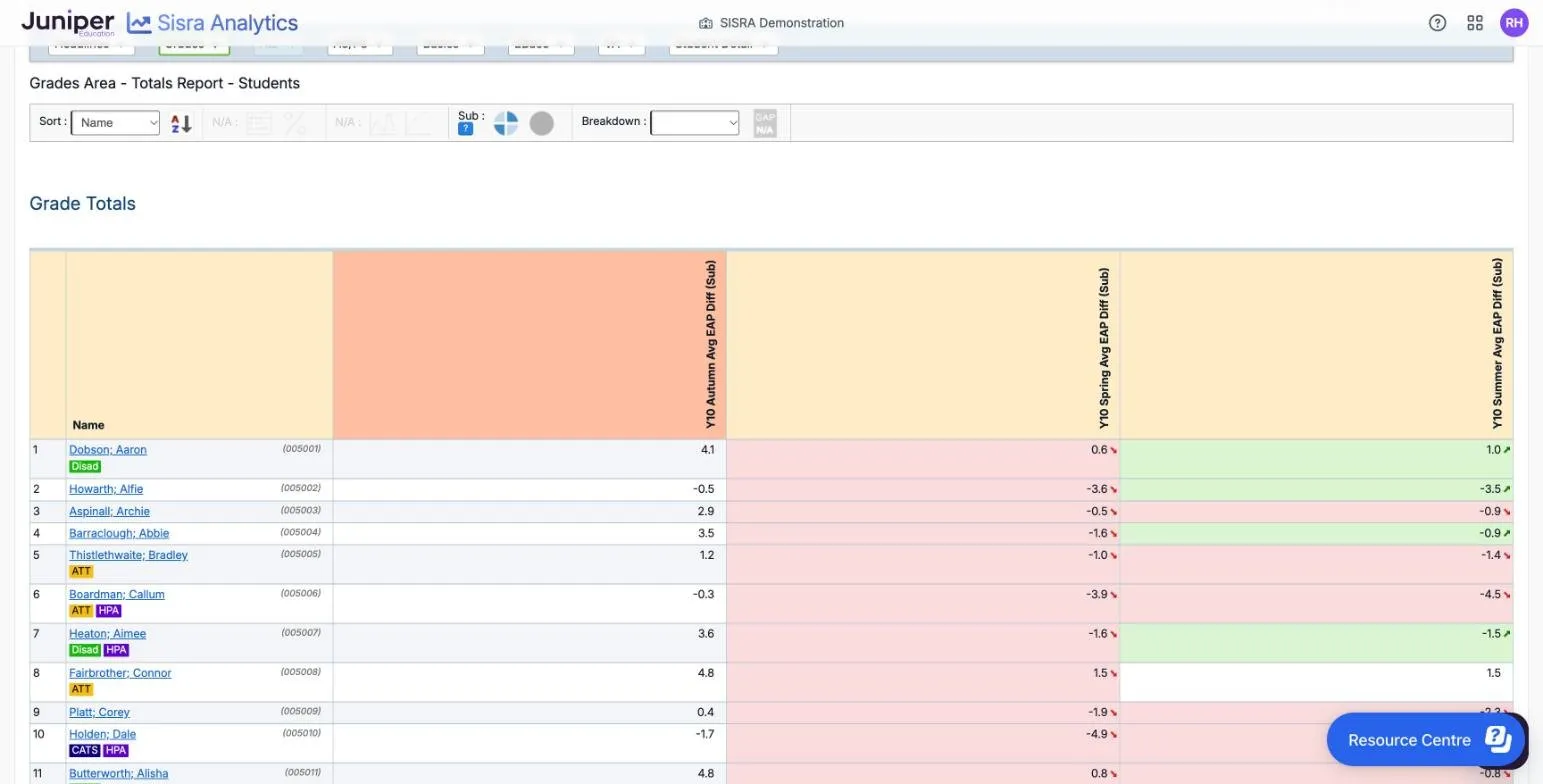This screenshot has width=1543, height=784.
Task: Open student Heaton; Aimee
Action: click(107, 633)
